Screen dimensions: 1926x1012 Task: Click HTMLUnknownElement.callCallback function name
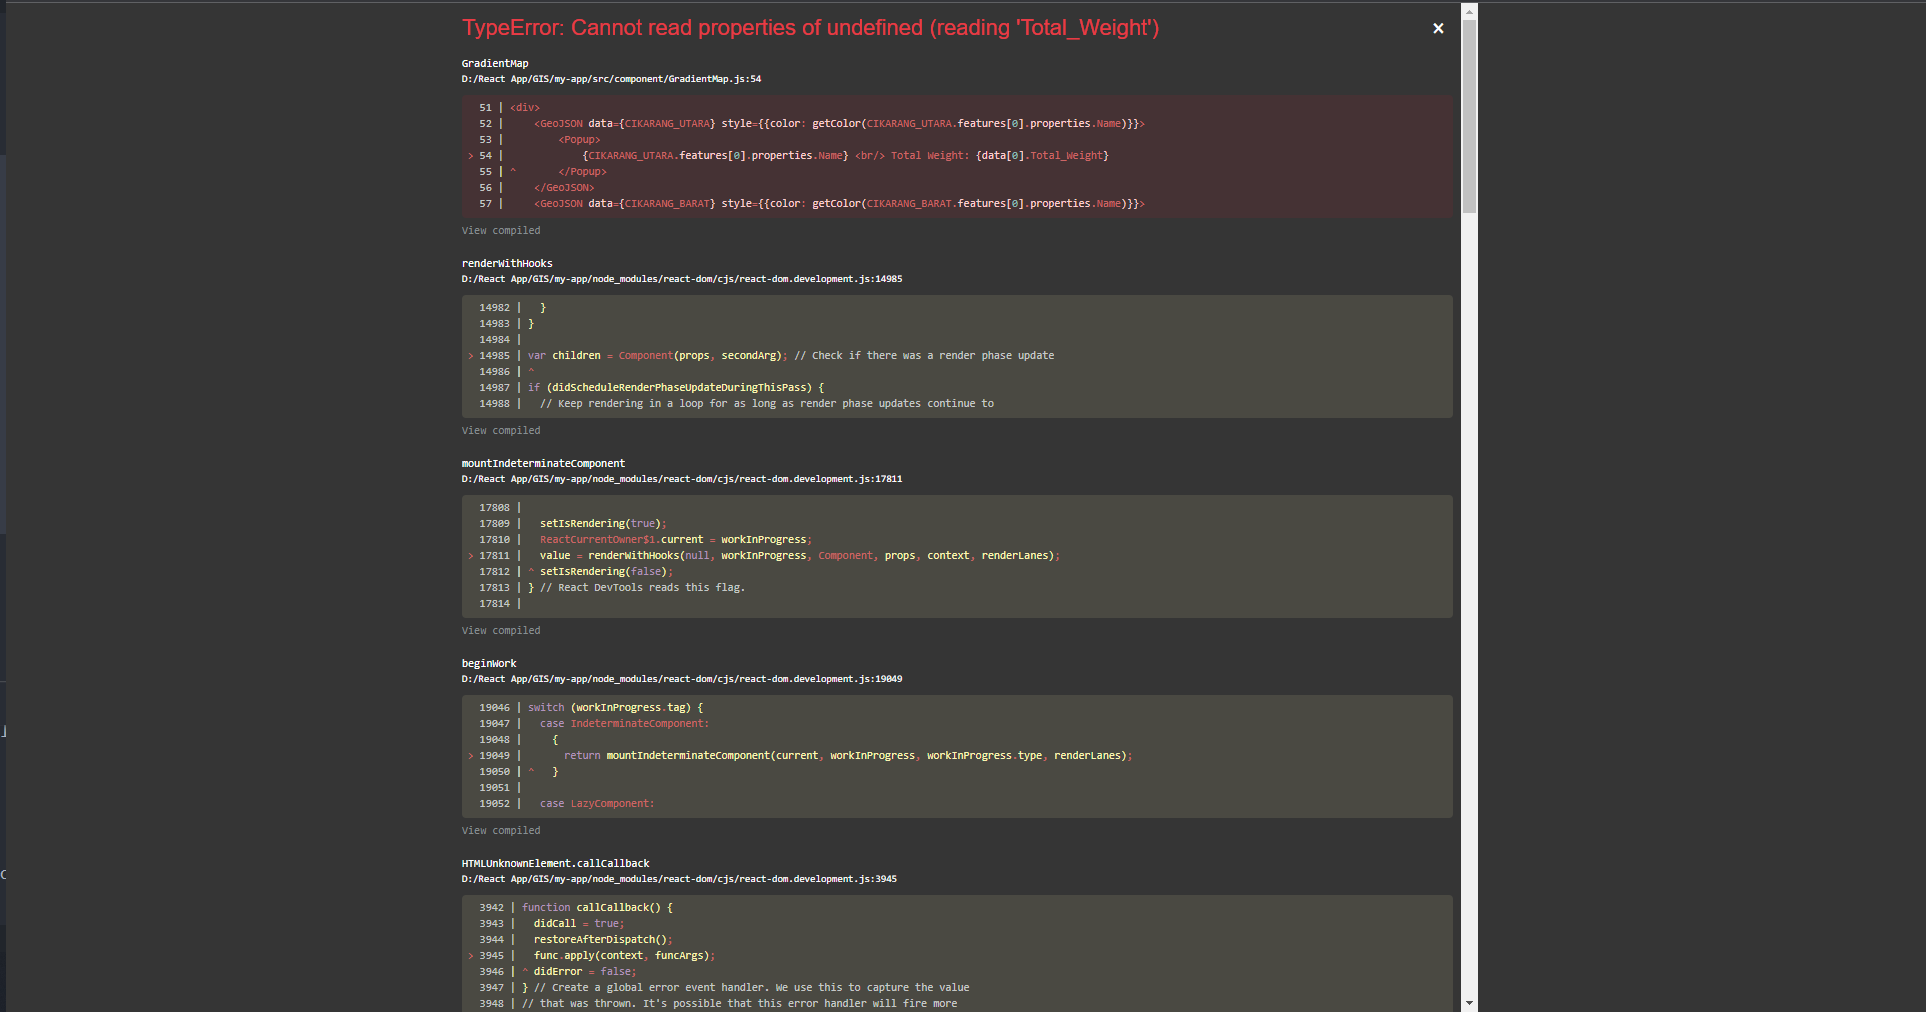(555, 864)
